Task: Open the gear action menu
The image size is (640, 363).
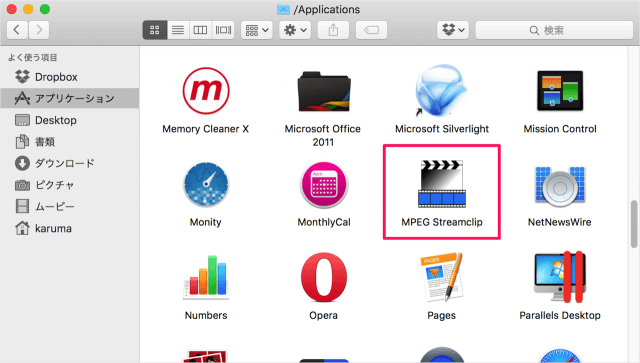Action: click(295, 30)
